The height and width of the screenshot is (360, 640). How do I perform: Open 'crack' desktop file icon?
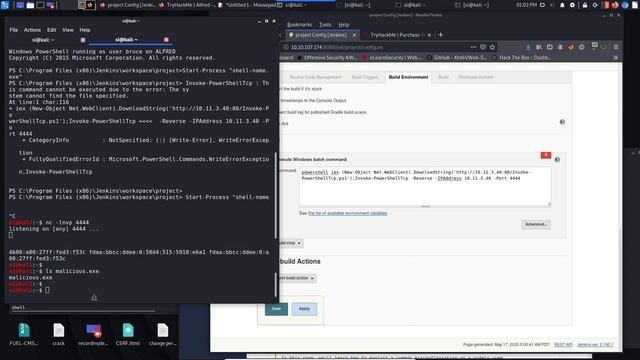pos(58,334)
